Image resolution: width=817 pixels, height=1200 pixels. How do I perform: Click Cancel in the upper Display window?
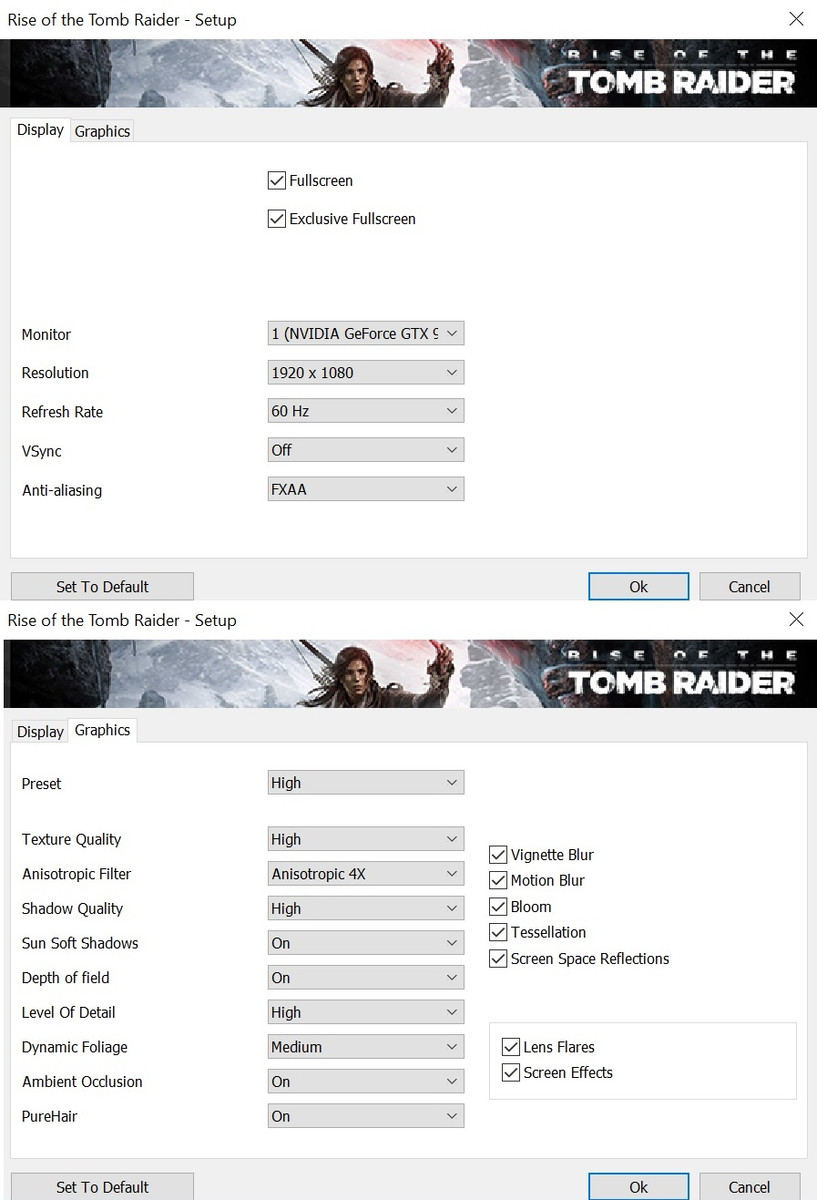pos(749,586)
